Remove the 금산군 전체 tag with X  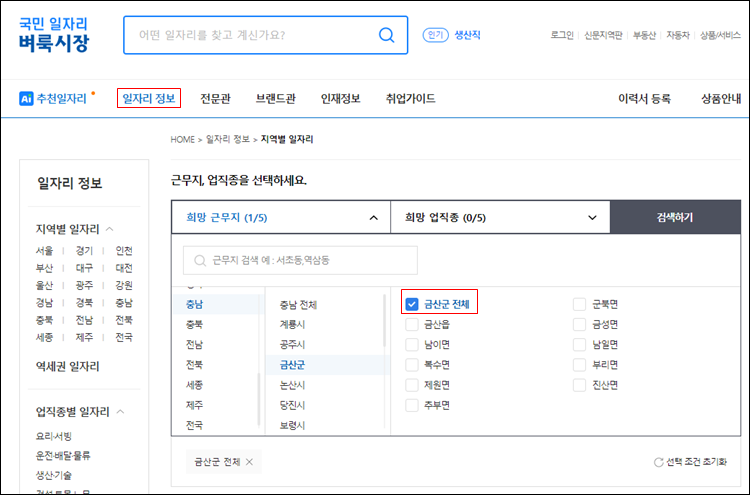point(249,462)
